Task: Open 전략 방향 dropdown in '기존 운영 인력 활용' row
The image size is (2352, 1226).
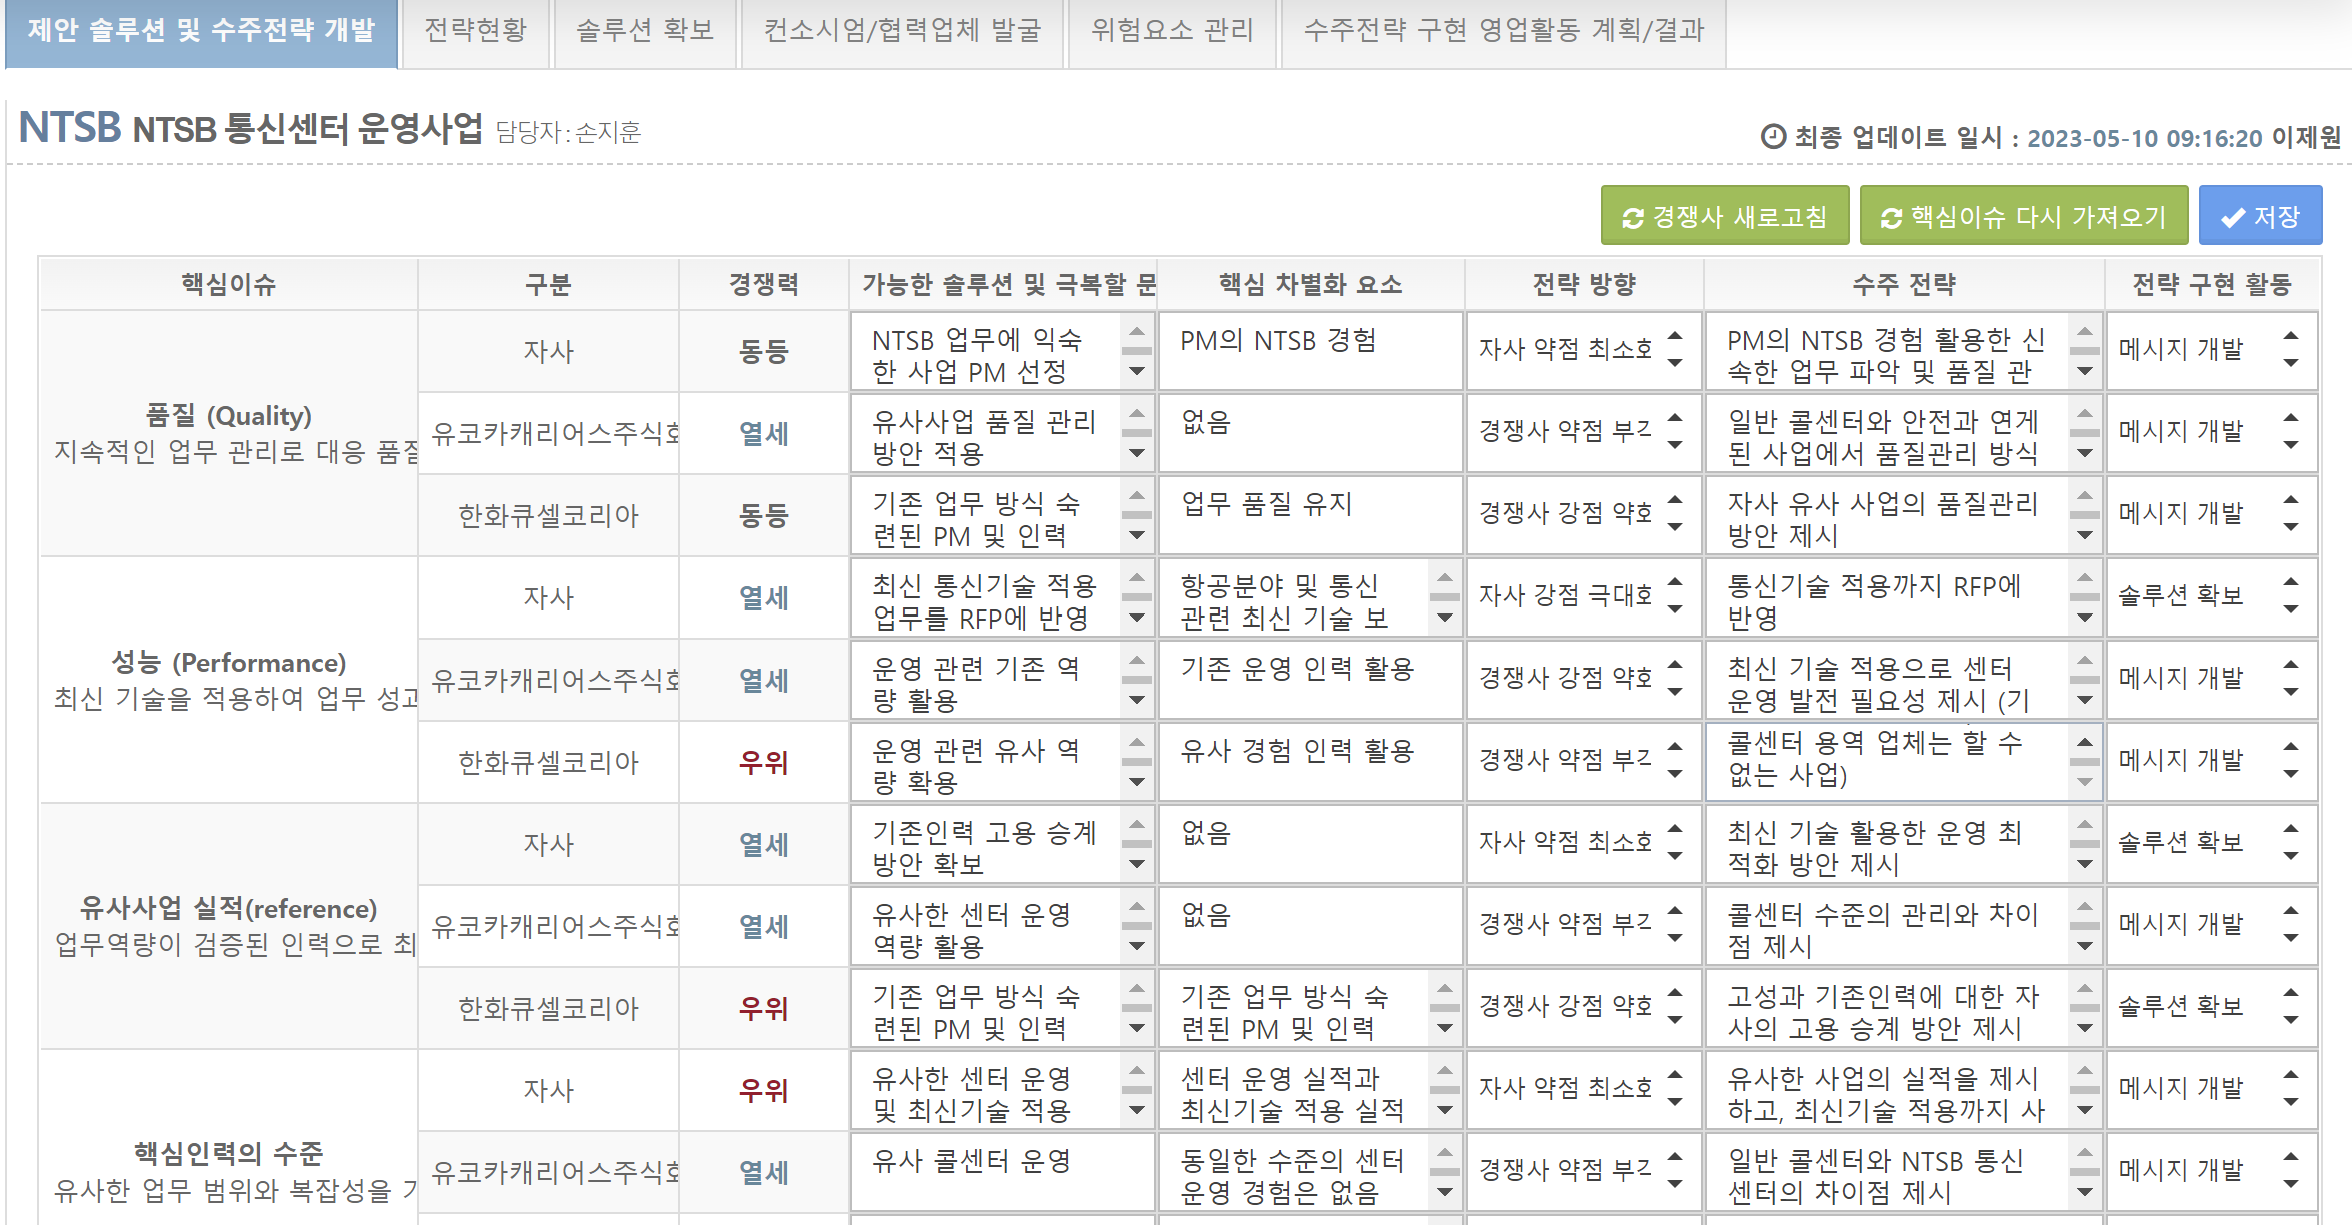Action: pos(1584,679)
